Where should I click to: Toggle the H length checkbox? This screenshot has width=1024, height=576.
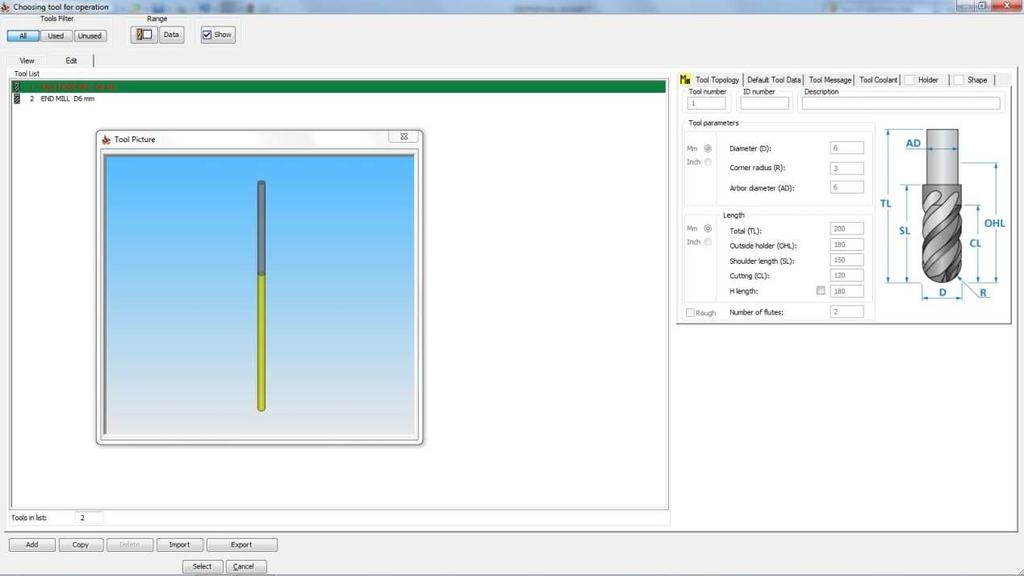(821, 291)
